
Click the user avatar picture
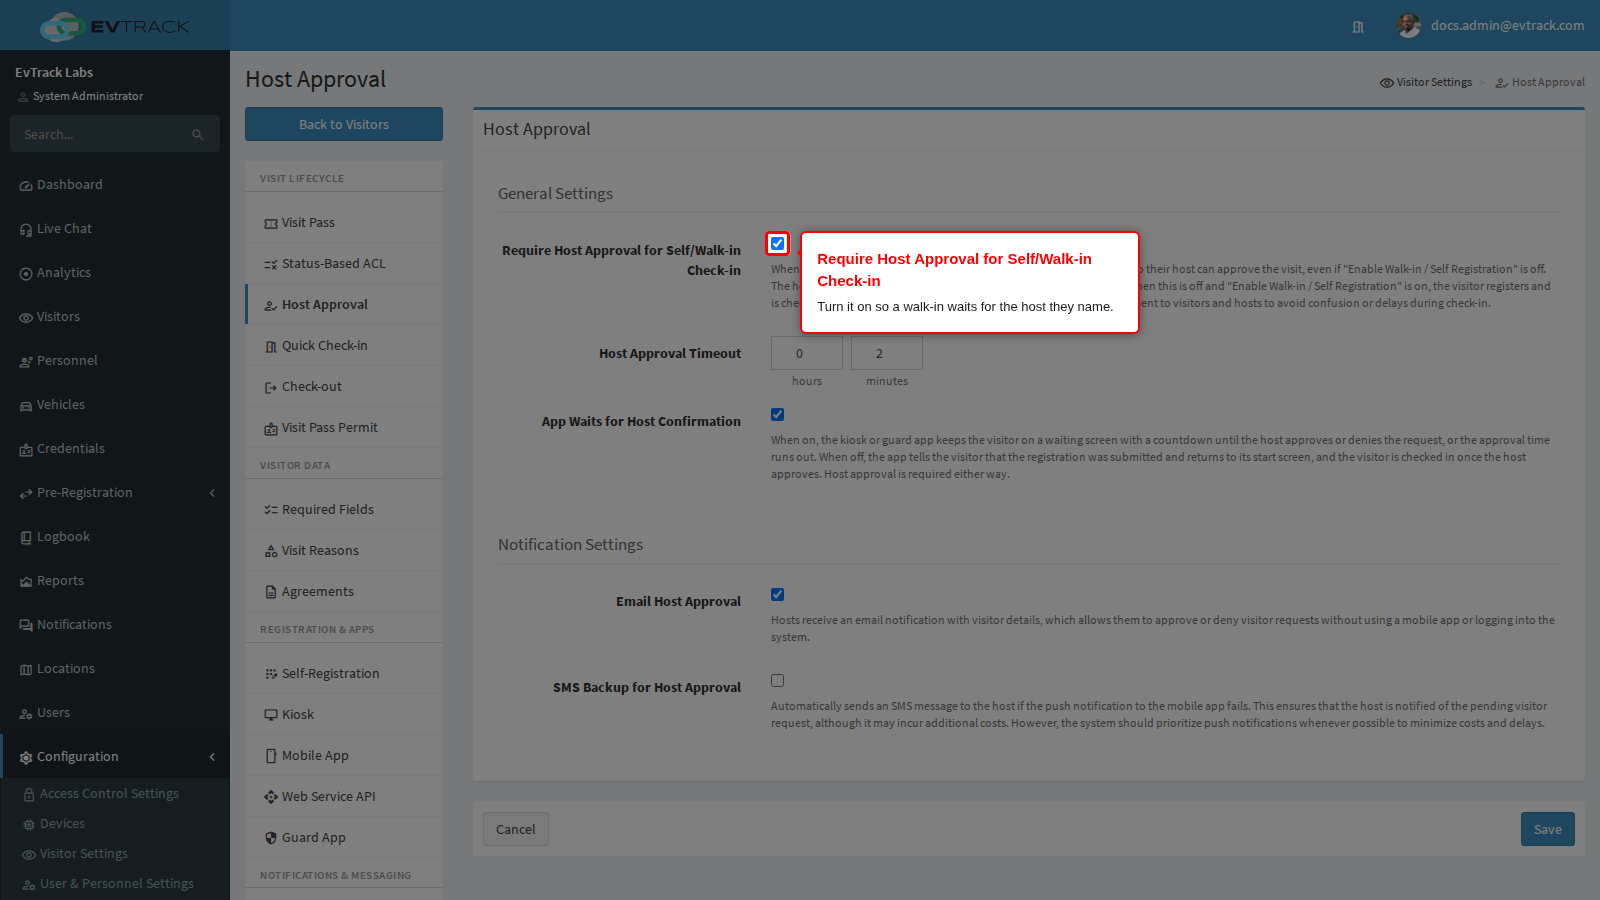click(1409, 26)
